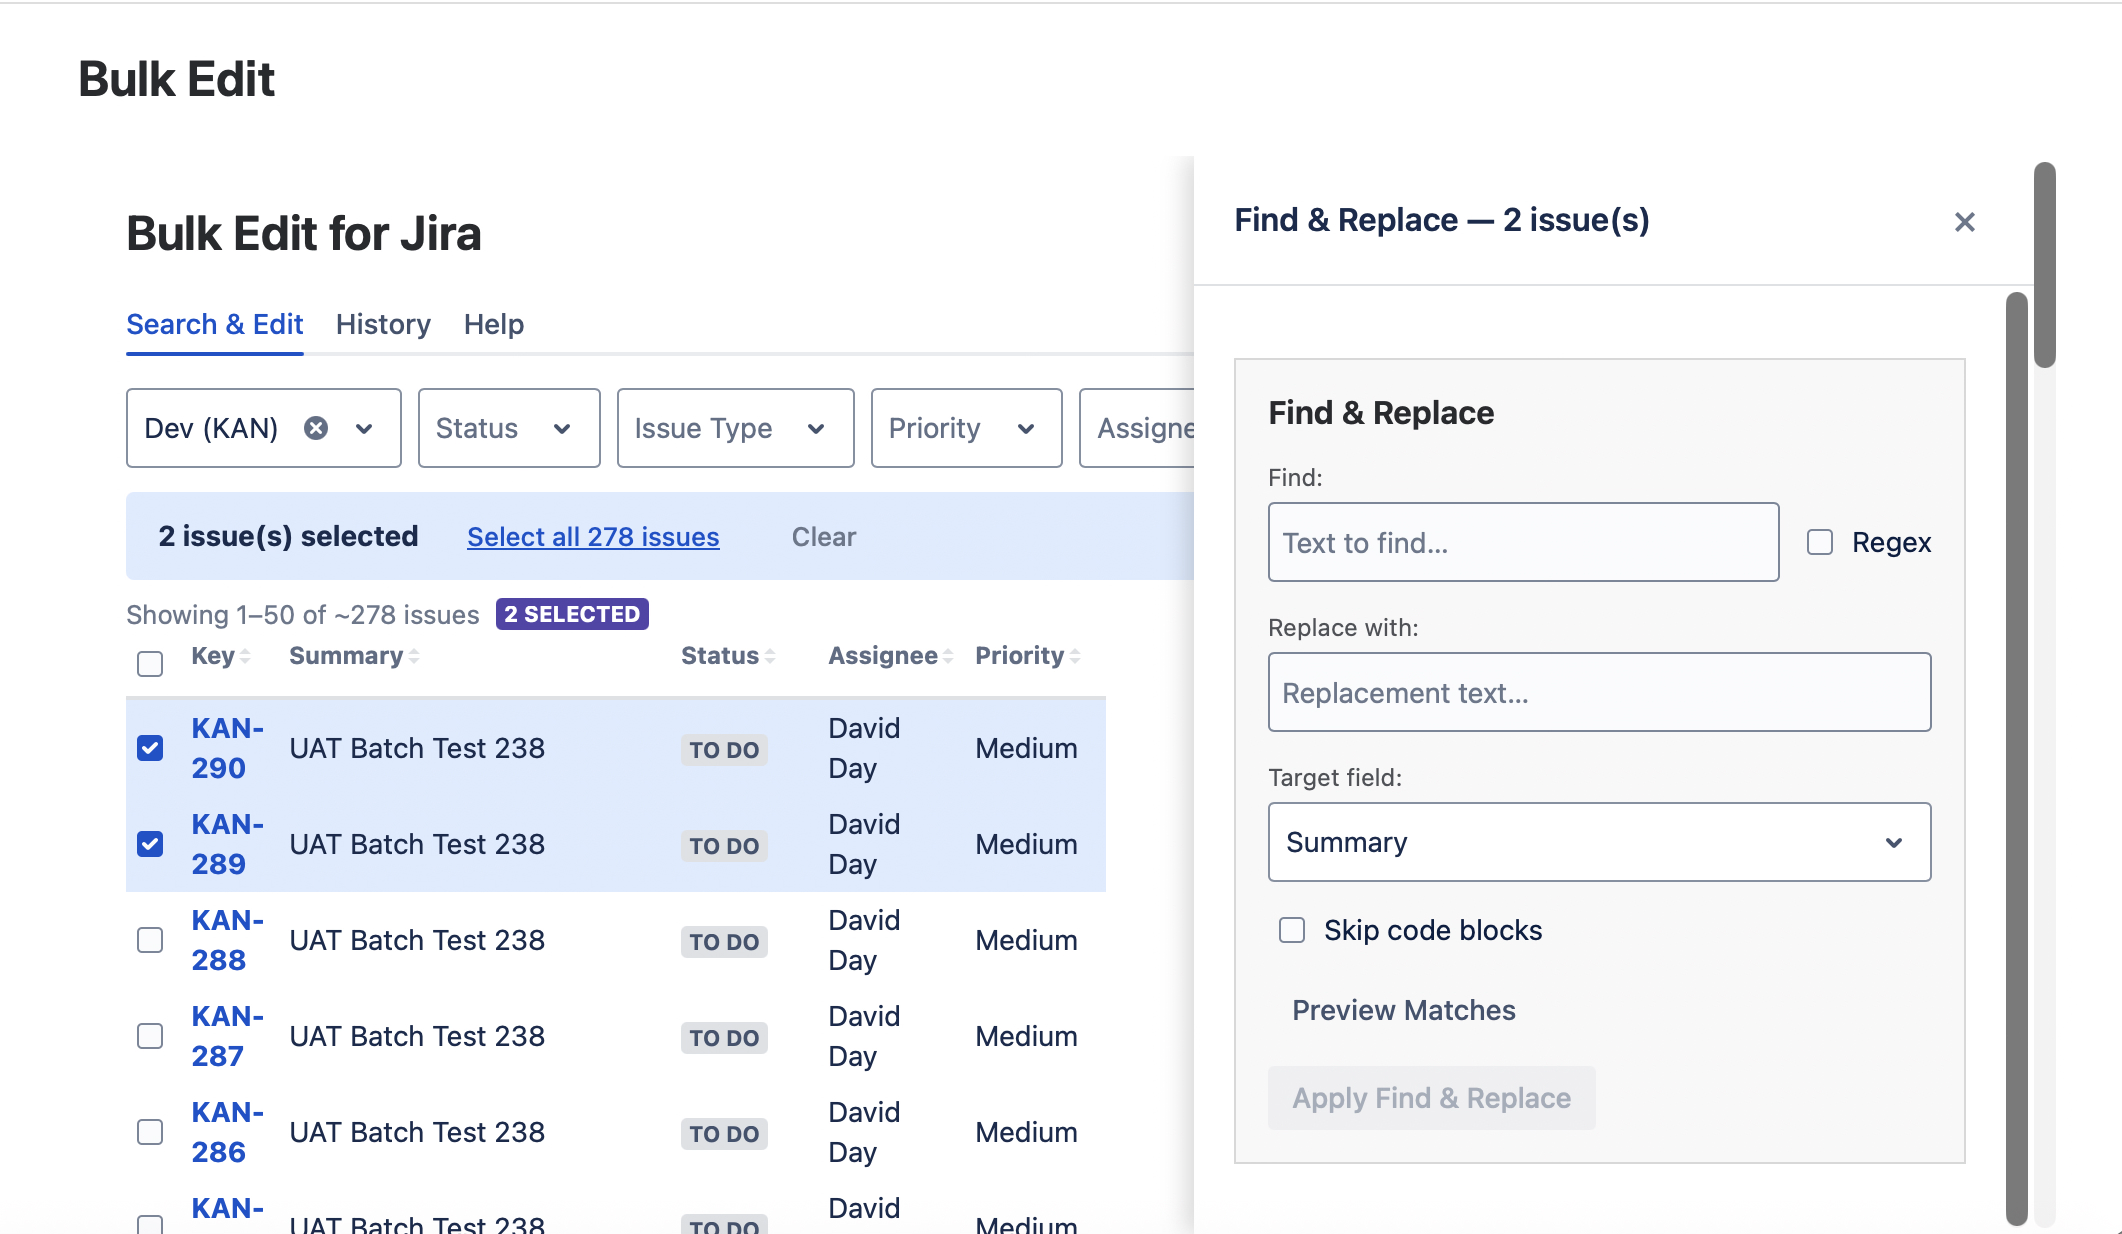Click TO DO status of KAN-290
The height and width of the screenshot is (1234, 2122).
[x=724, y=750]
